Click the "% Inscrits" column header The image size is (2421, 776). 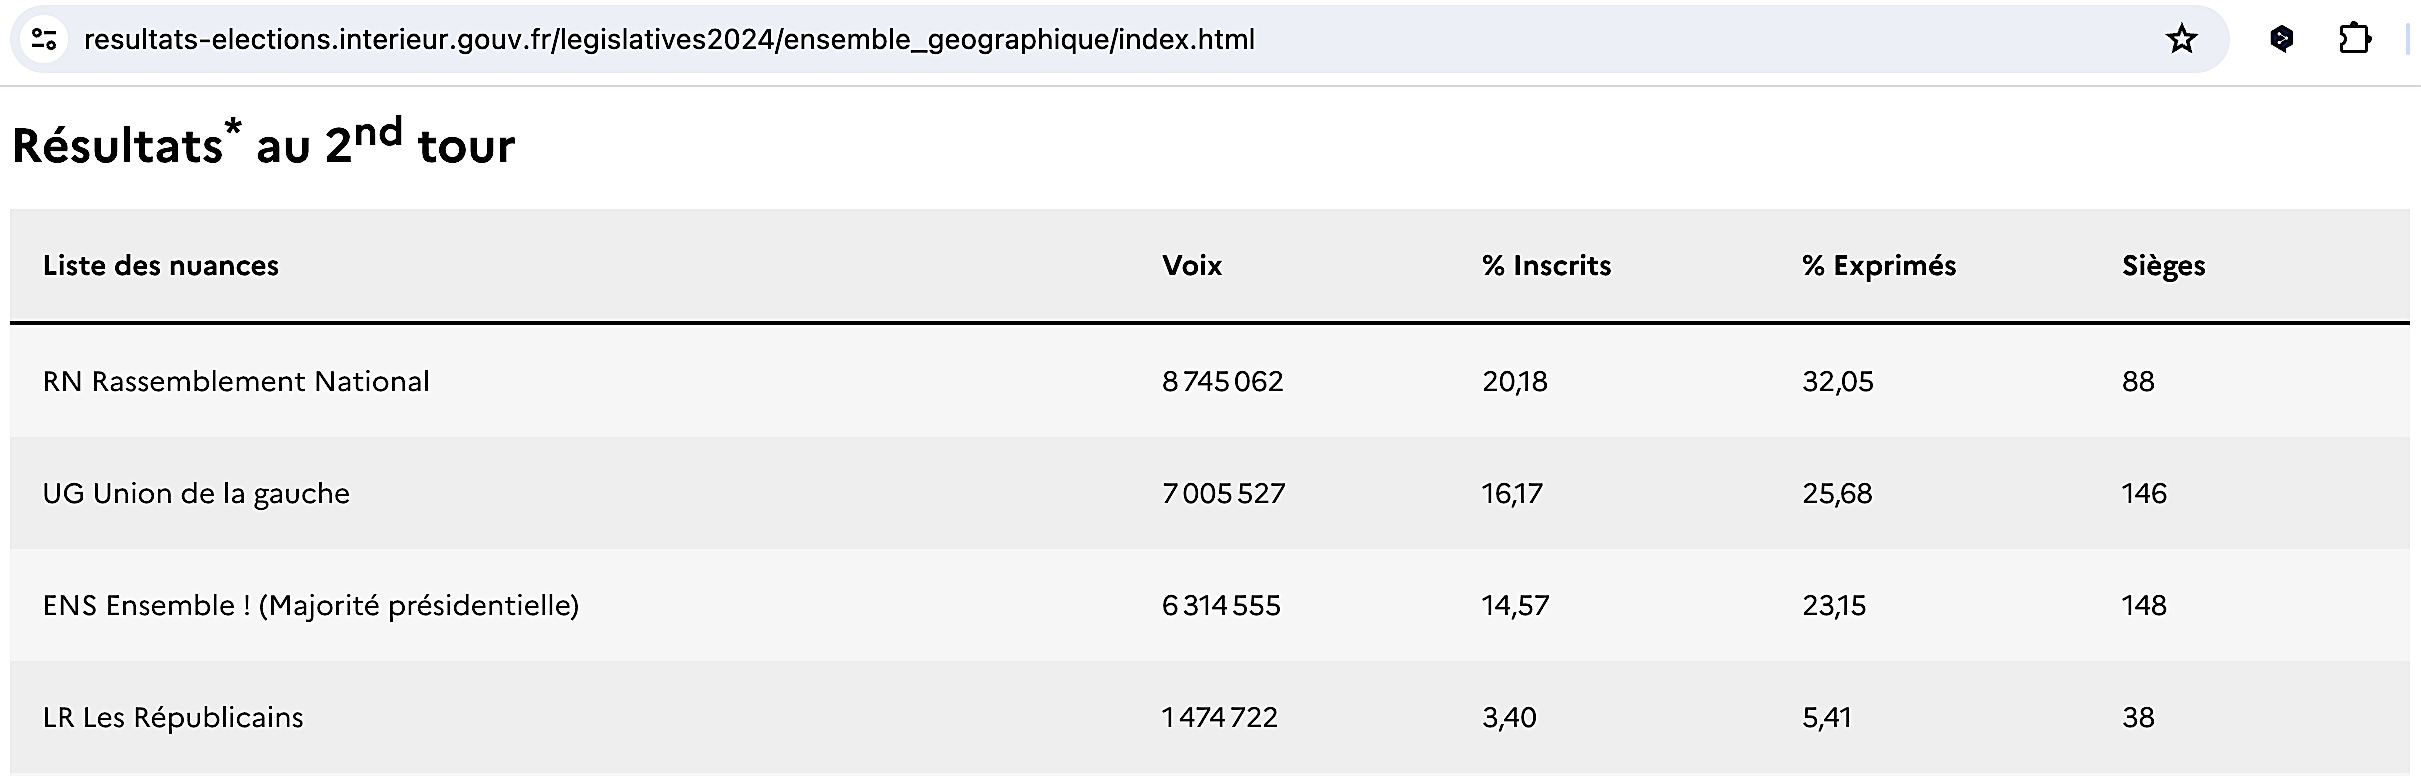(x=1546, y=266)
